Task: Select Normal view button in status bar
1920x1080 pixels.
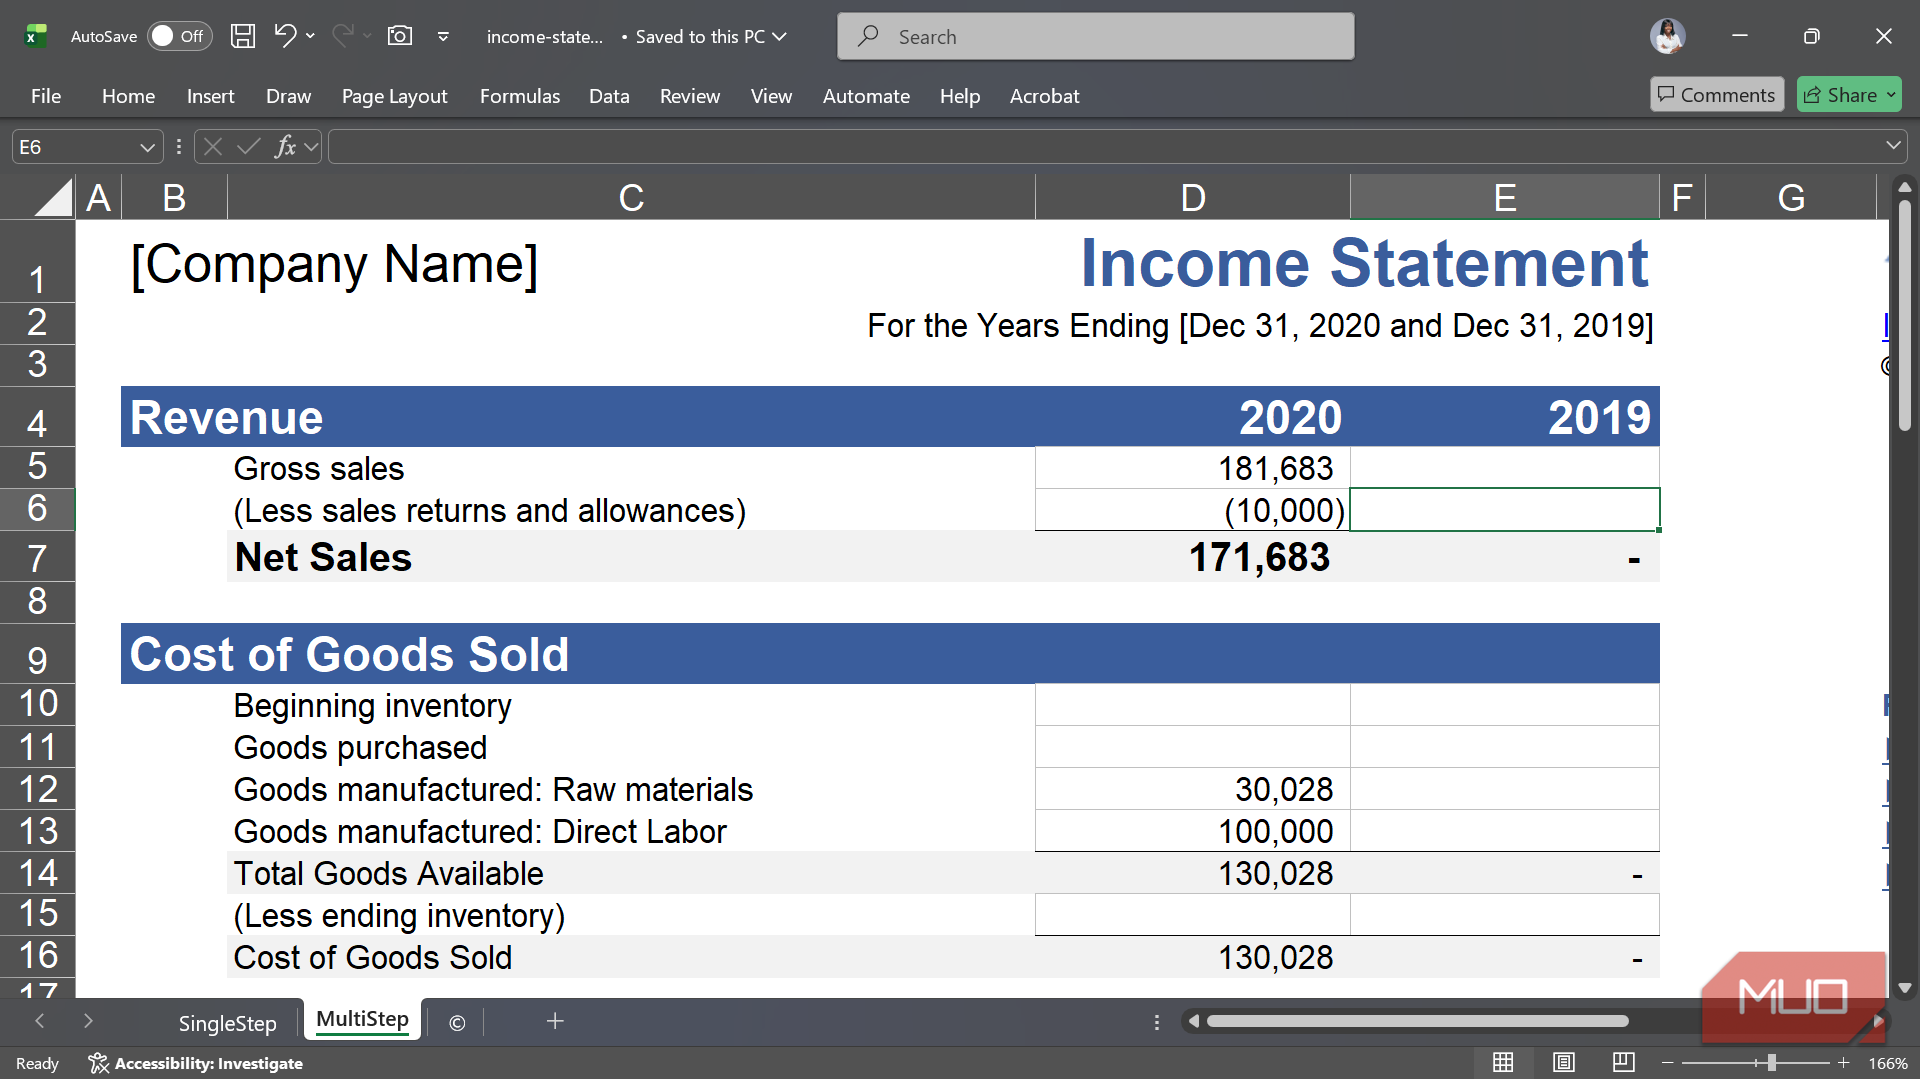Action: coord(1503,1063)
